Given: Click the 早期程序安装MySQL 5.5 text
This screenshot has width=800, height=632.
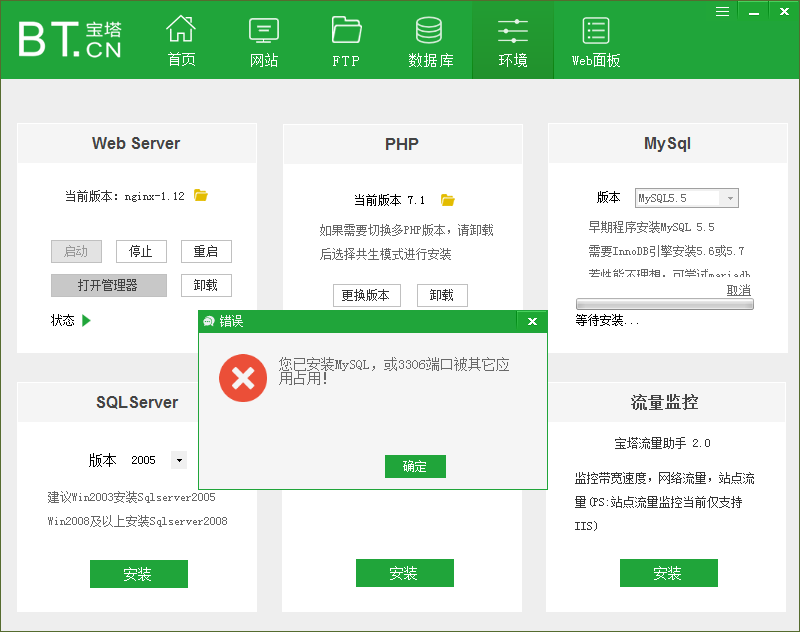Looking at the screenshot, I should click(651, 227).
